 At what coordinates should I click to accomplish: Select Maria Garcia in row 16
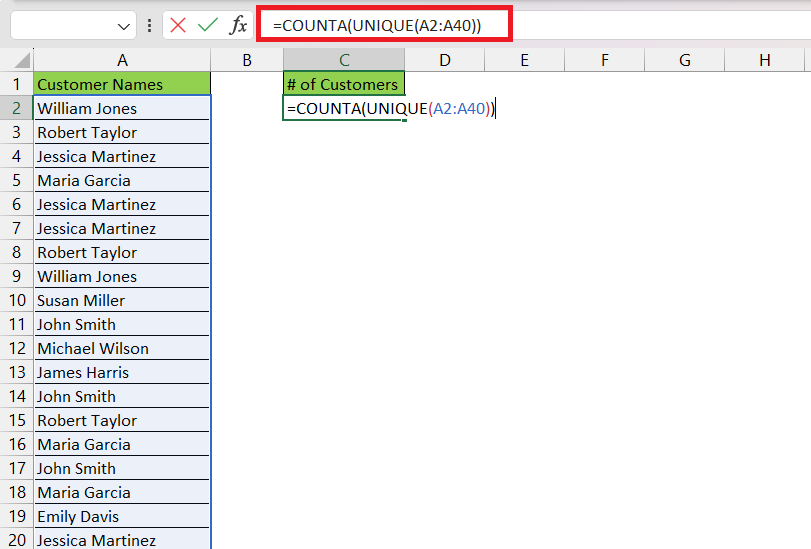click(x=122, y=444)
